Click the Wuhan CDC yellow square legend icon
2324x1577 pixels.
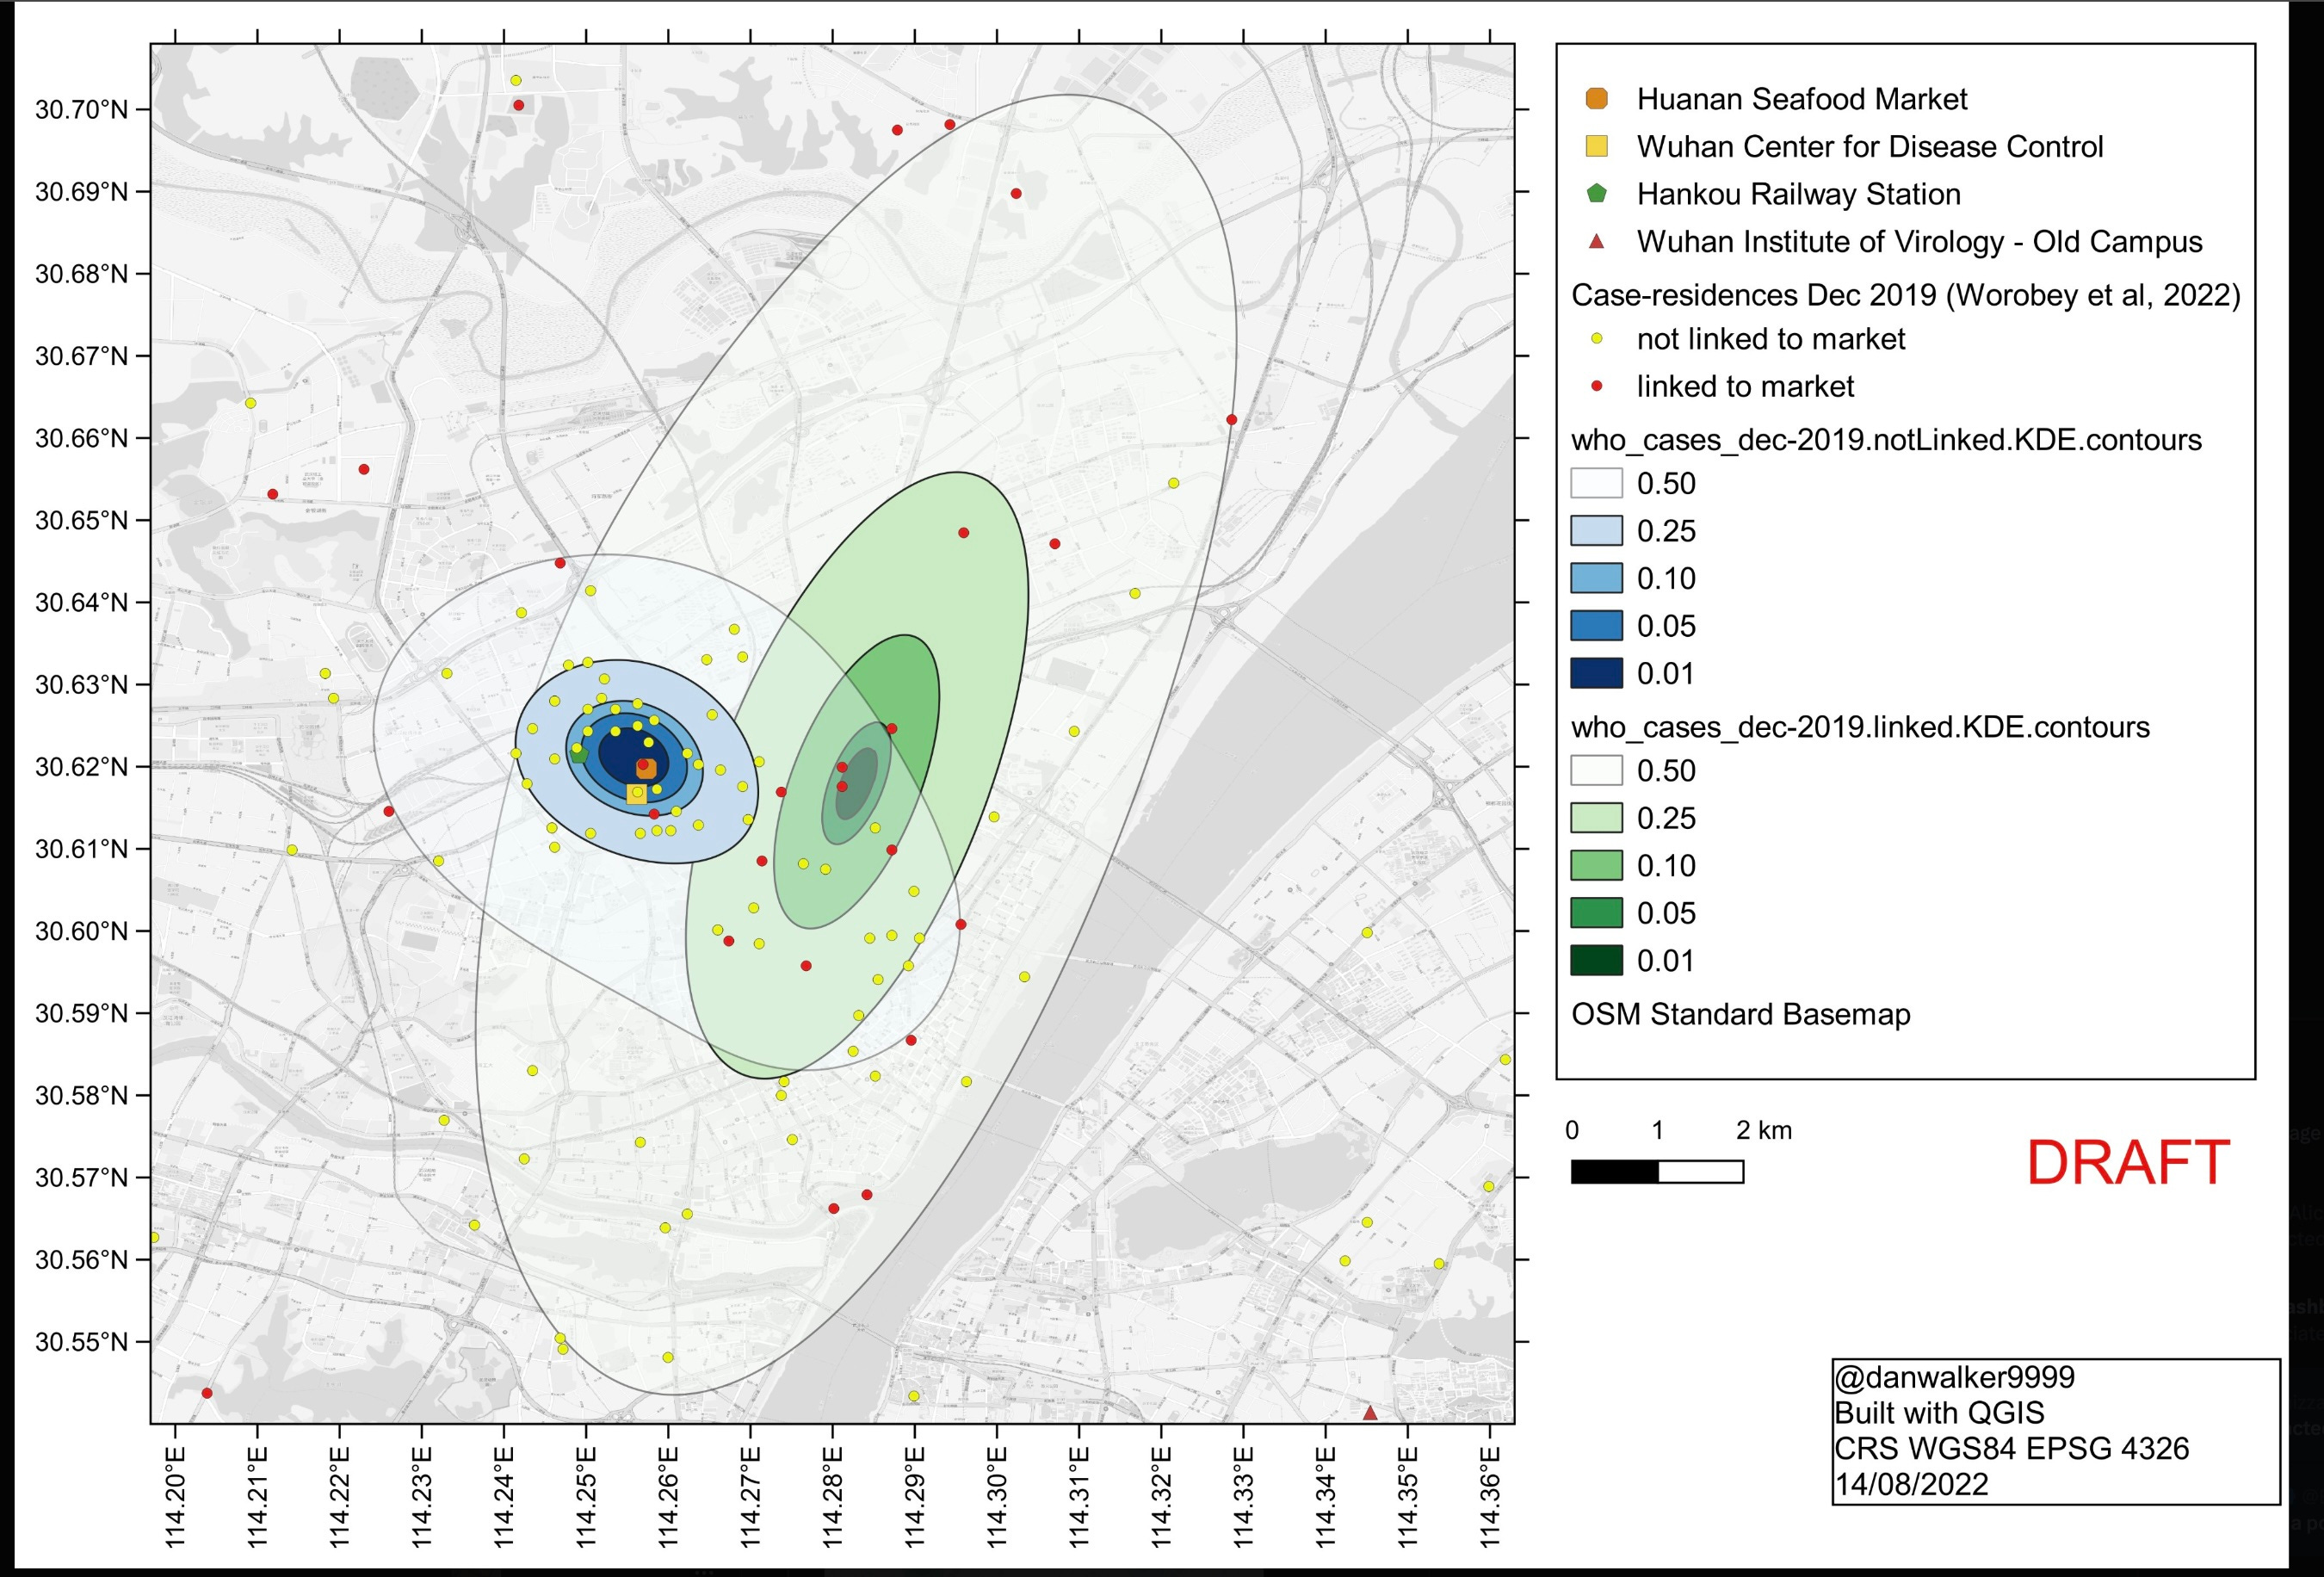[x=1596, y=147]
